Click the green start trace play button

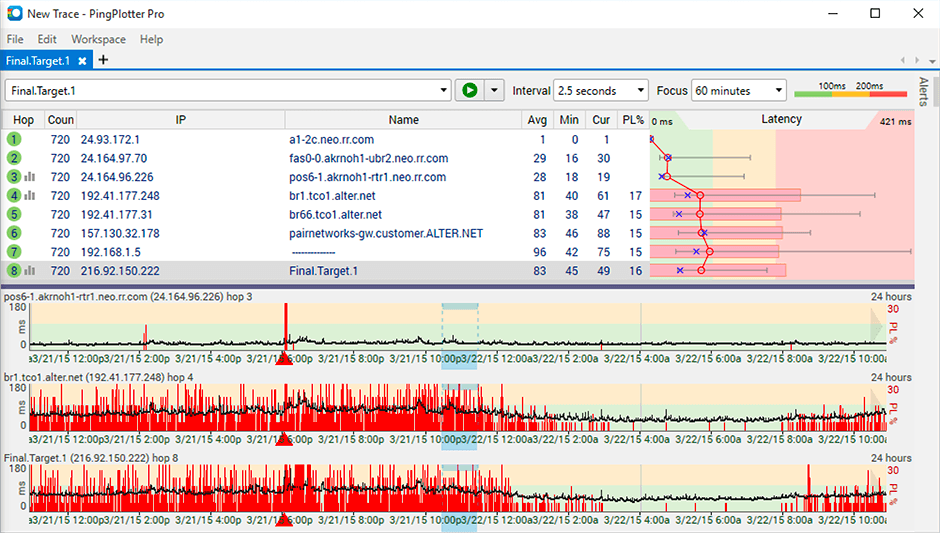pos(468,91)
